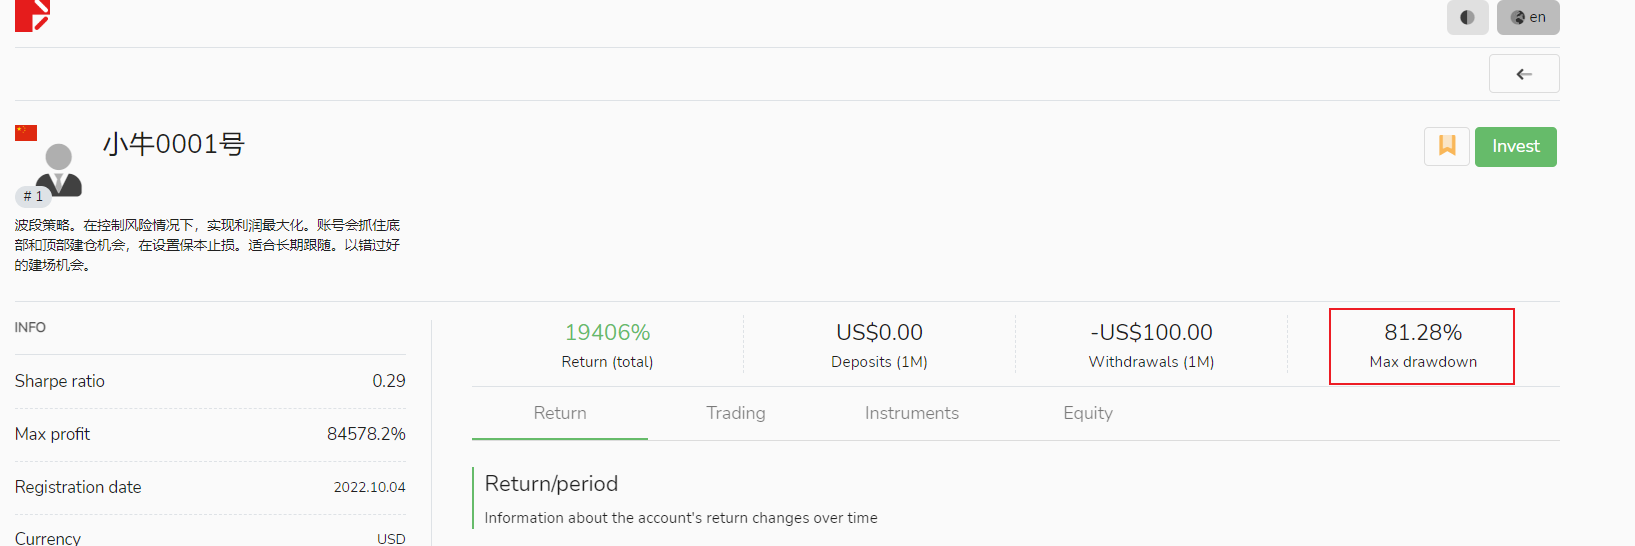
Task: Switch to the Return tab
Action: tap(560, 413)
